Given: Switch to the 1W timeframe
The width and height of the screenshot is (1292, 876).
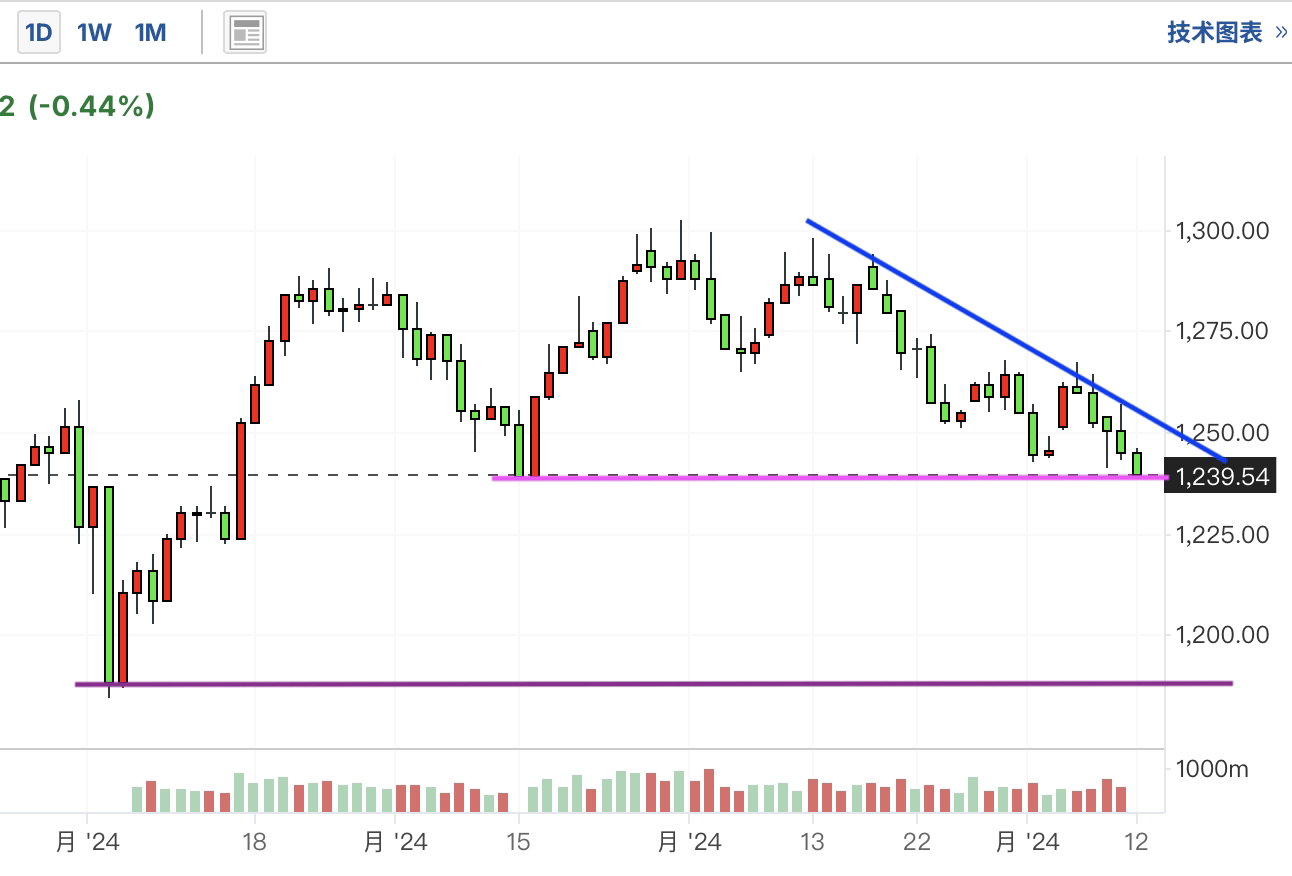Looking at the screenshot, I should tap(94, 33).
